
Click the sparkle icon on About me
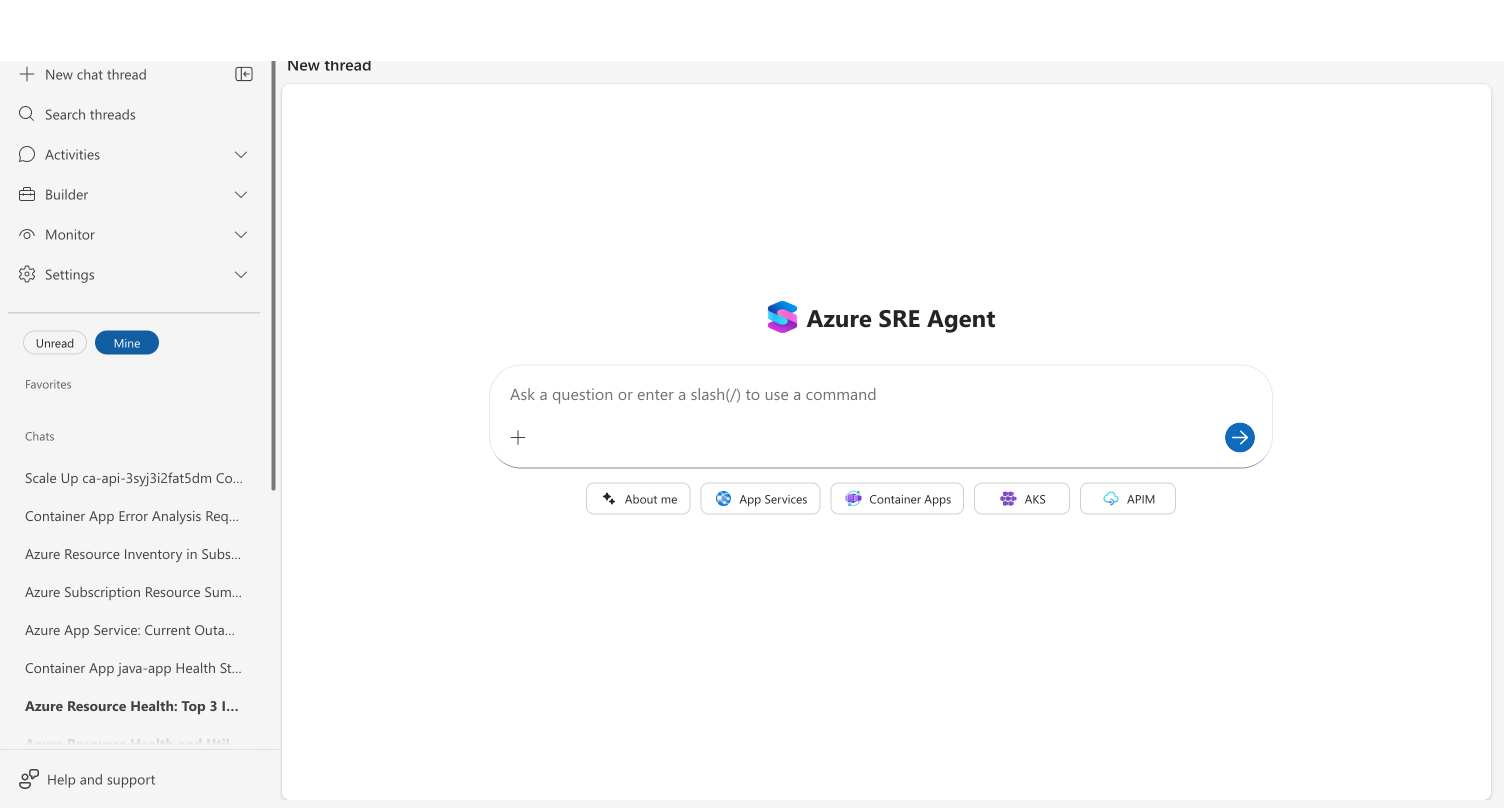tap(609, 498)
